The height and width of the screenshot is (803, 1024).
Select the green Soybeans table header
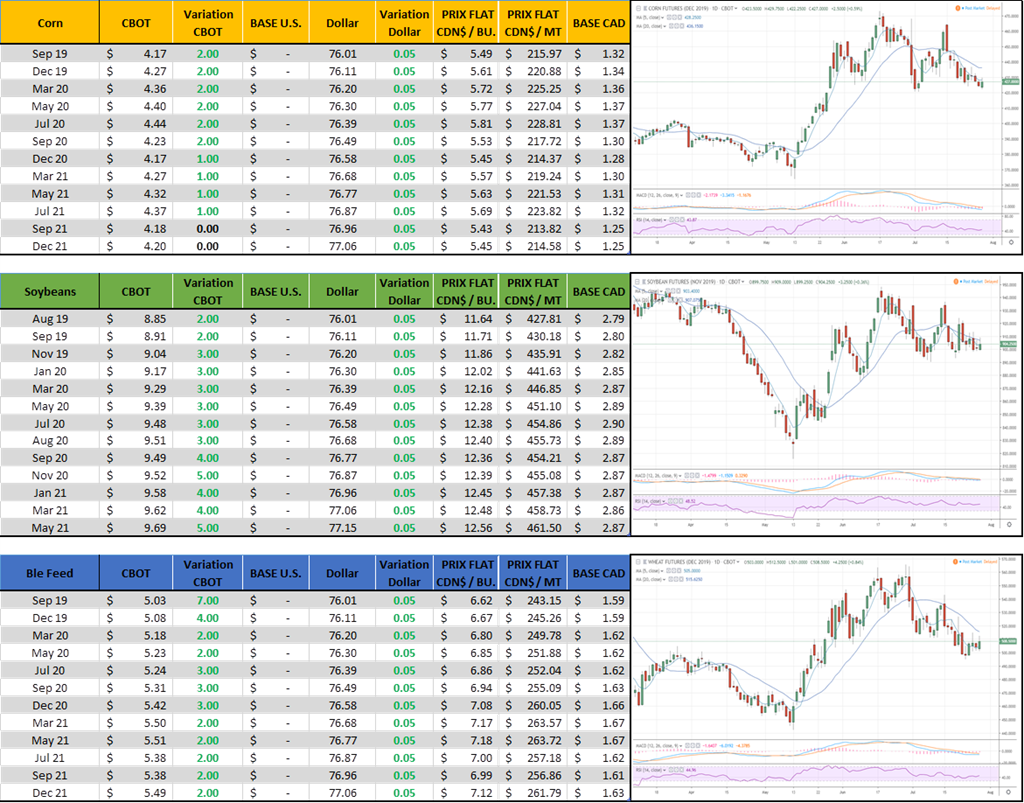point(50,291)
